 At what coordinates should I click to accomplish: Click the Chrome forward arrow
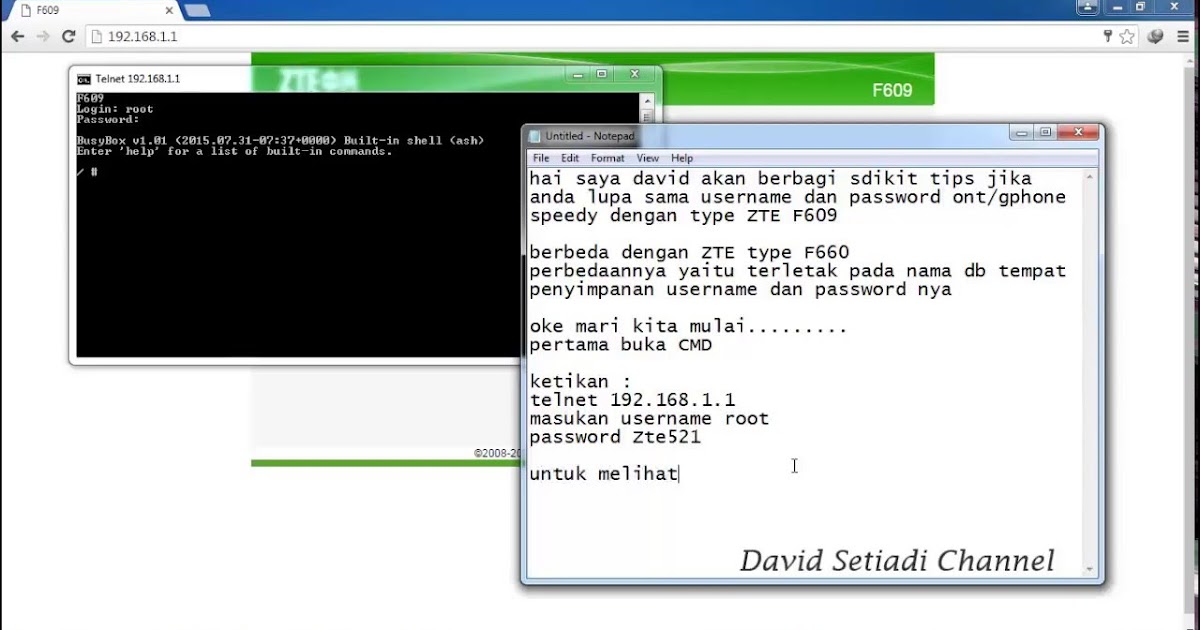pyautogui.click(x=42, y=36)
